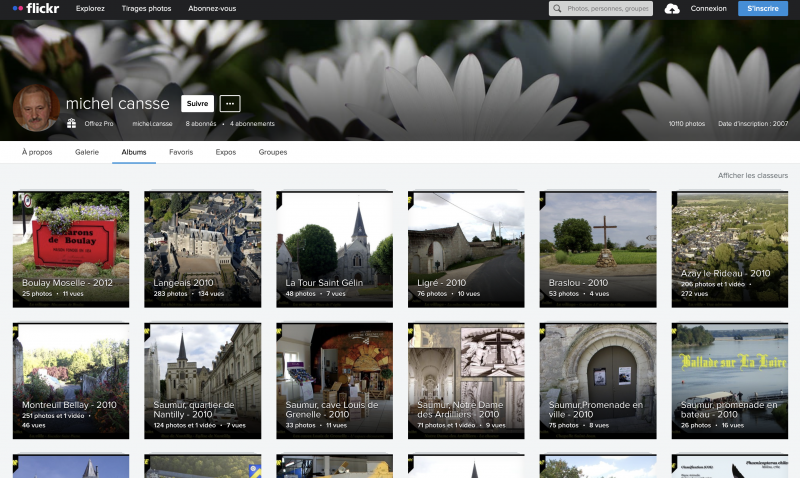800x478 pixels.
Task: Click Abonnez-vous in the top navigation
Action: tap(212, 8)
